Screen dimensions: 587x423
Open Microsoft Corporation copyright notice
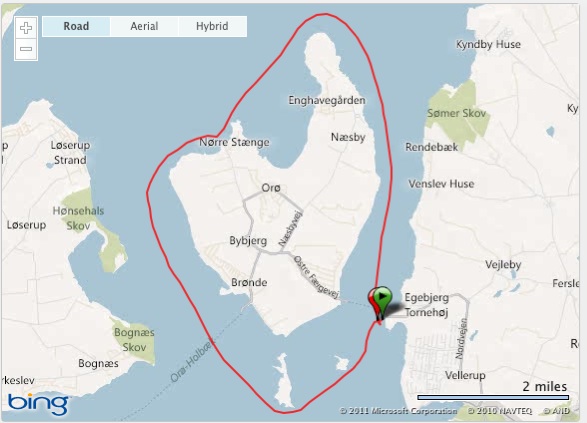point(398,411)
